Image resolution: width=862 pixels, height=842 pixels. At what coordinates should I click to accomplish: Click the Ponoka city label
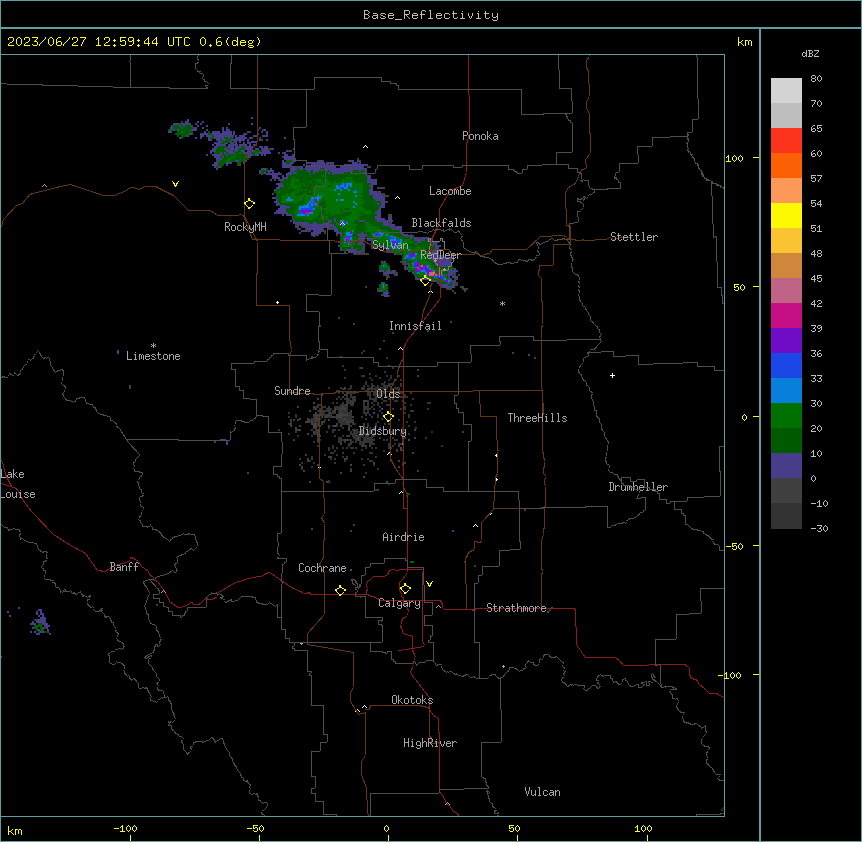click(x=480, y=136)
